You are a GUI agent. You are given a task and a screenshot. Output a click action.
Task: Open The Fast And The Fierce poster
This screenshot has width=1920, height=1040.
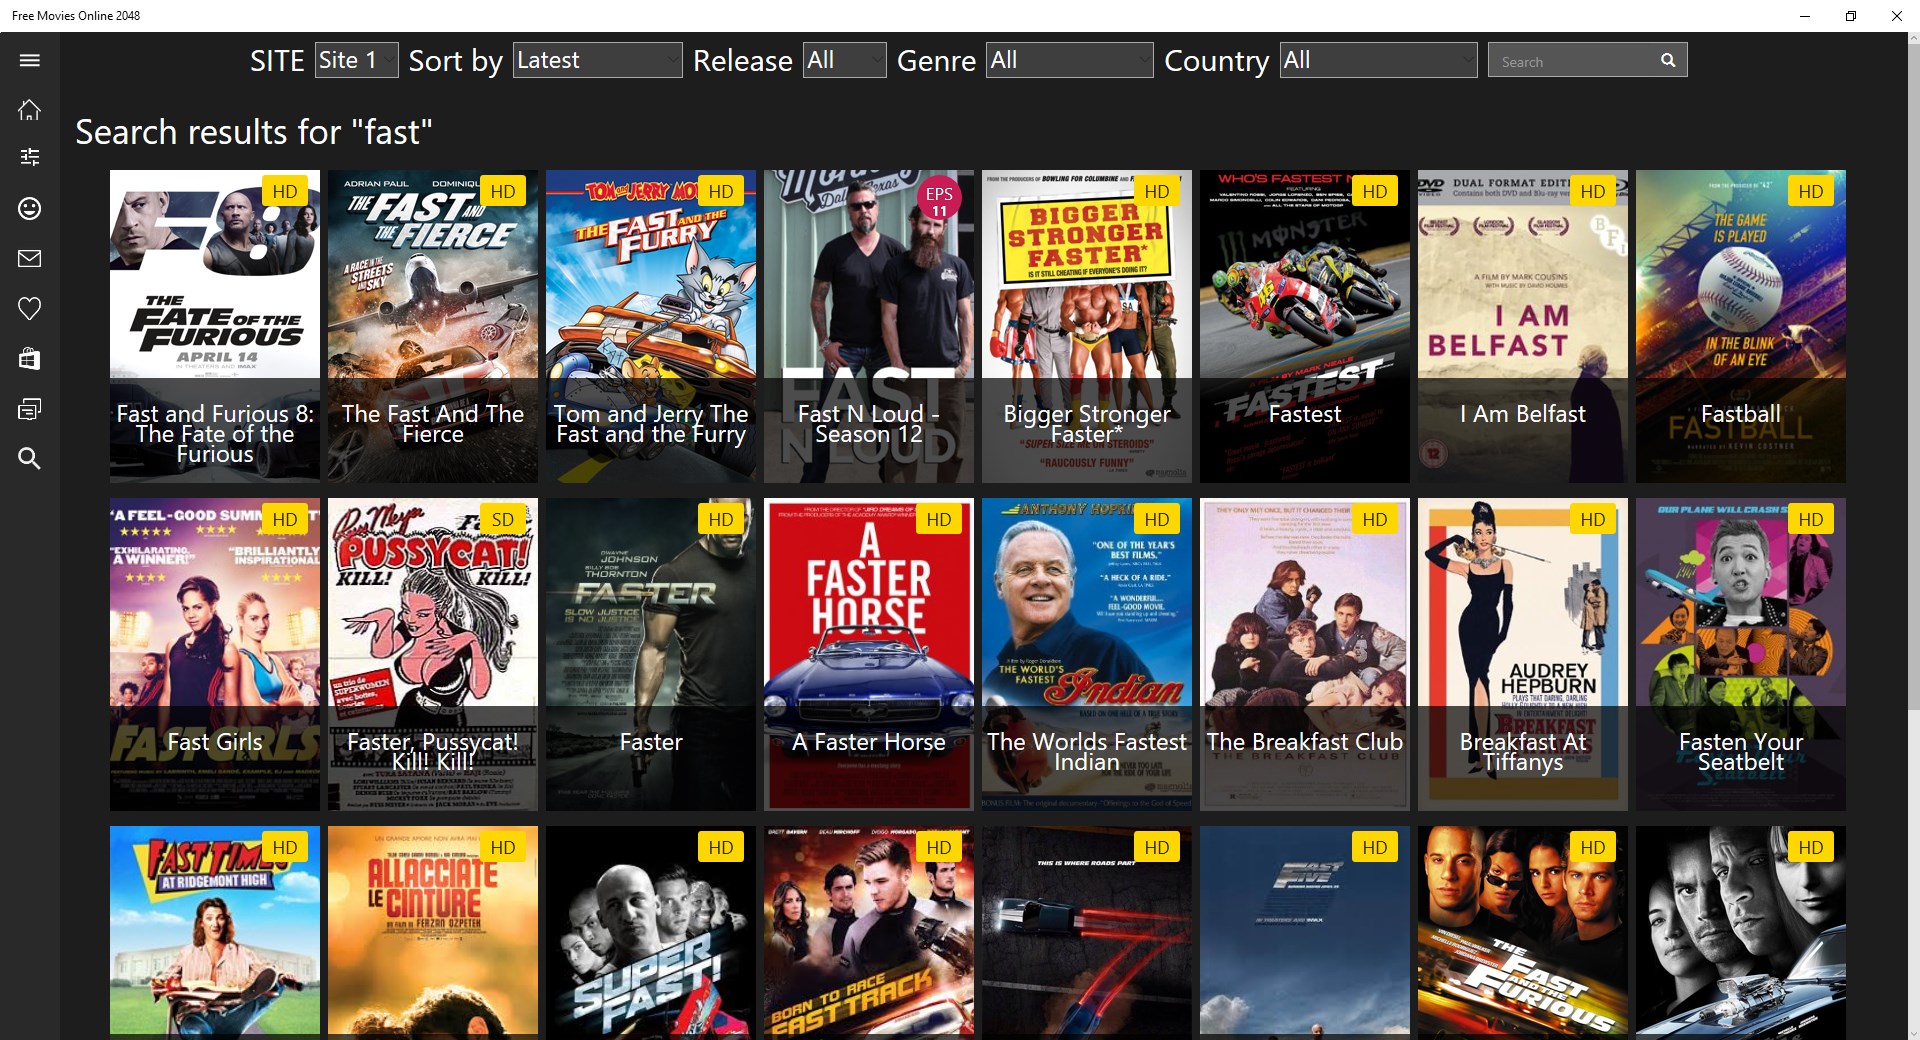[433, 326]
